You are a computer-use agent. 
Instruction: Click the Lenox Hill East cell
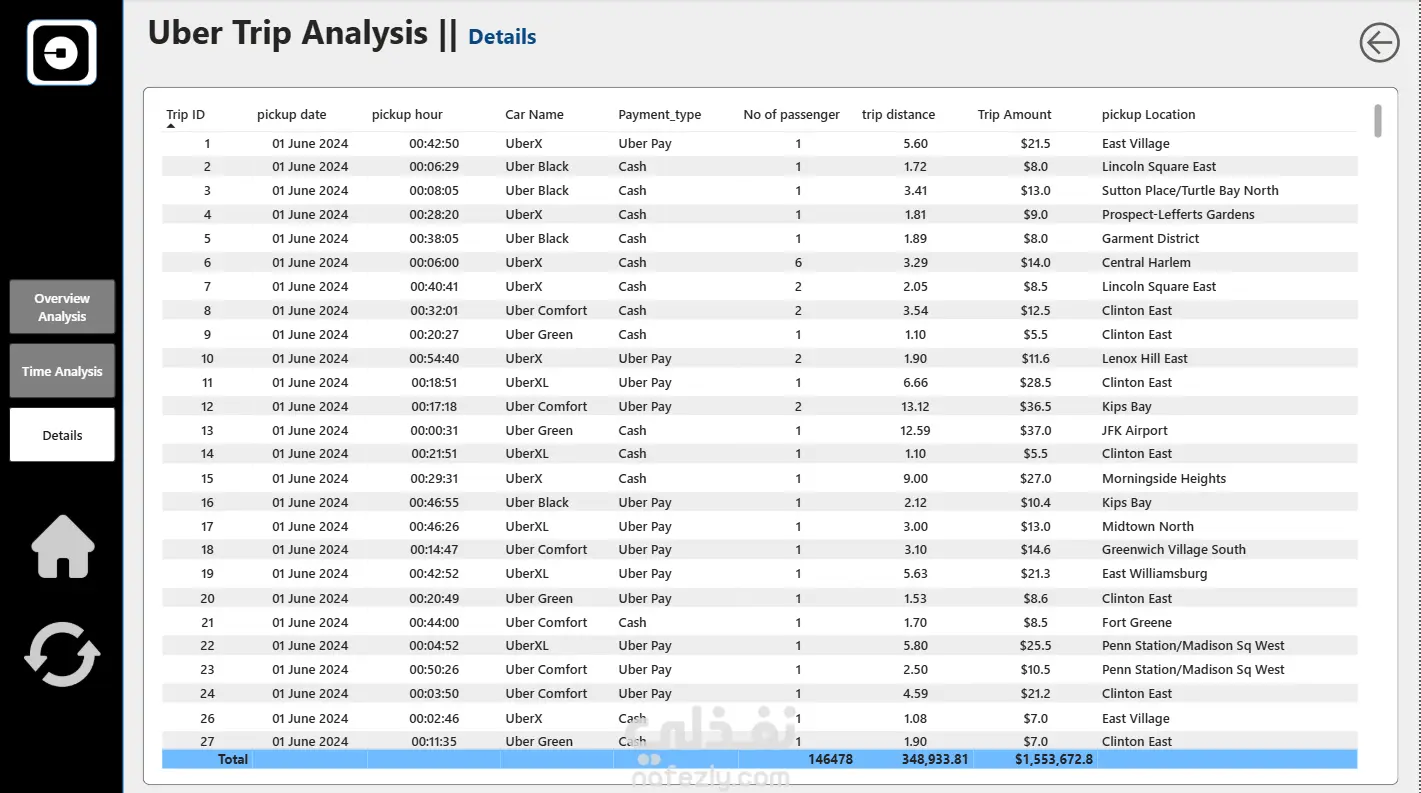coord(1145,358)
